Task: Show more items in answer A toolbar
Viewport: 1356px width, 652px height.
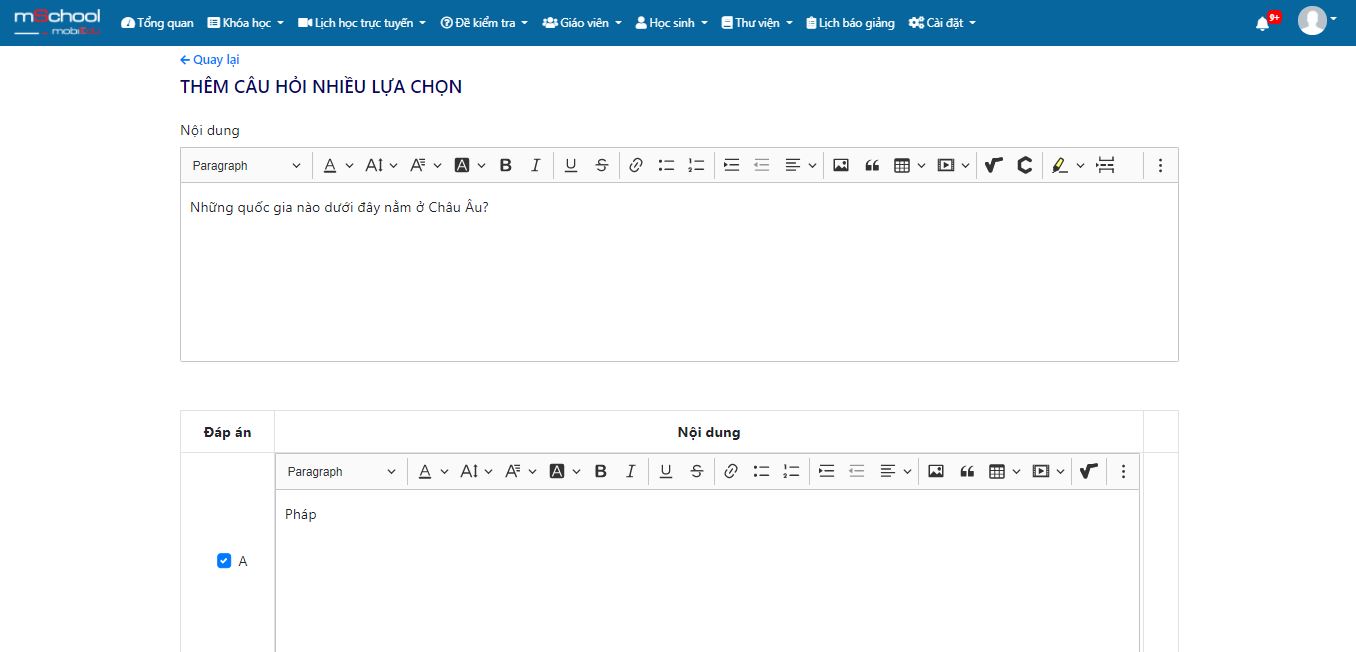Action: click(x=1123, y=472)
